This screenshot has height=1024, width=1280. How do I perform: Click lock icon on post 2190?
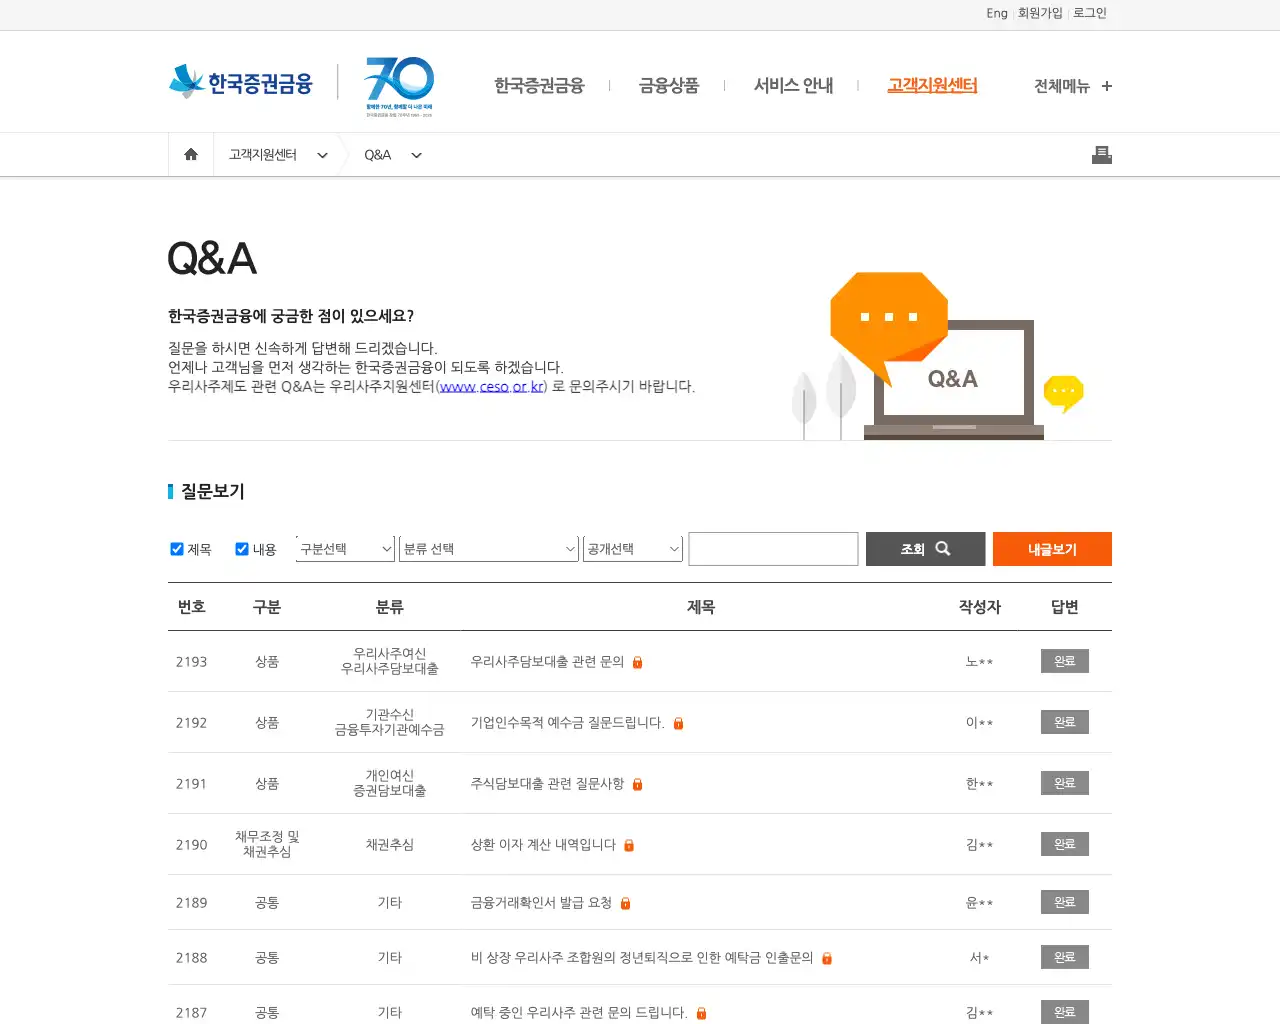point(629,845)
